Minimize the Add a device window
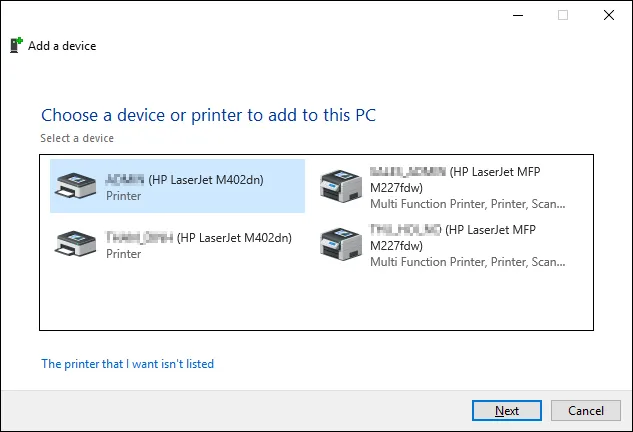Image resolution: width=633 pixels, height=432 pixels. pyautogui.click(x=517, y=15)
